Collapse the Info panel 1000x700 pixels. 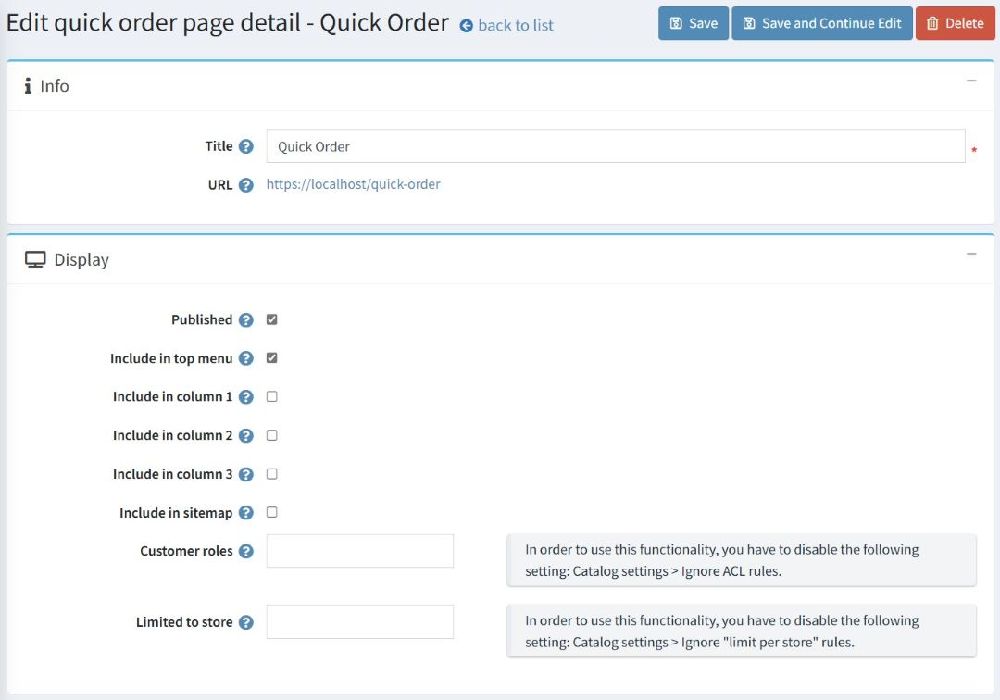click(x=971, y=81)
